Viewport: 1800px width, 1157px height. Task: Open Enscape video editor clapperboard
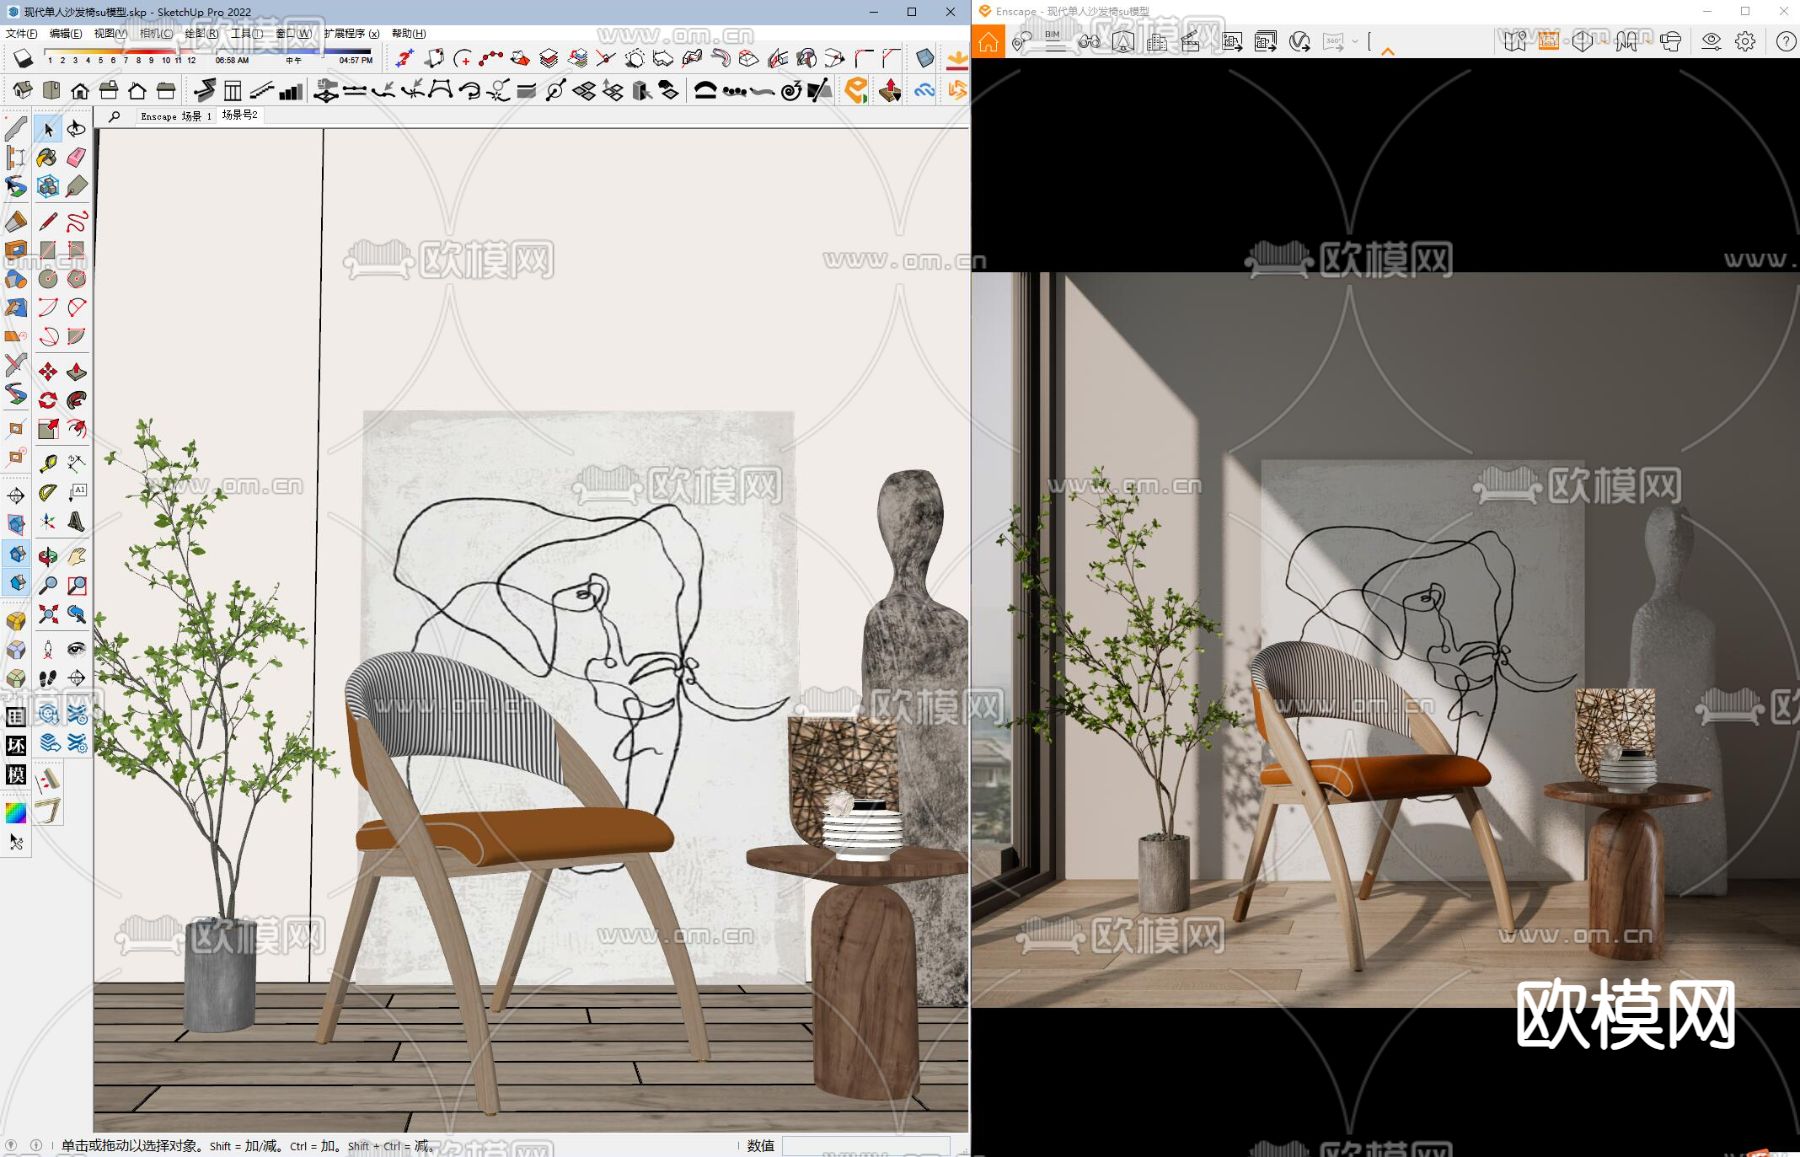[1190, 41]
